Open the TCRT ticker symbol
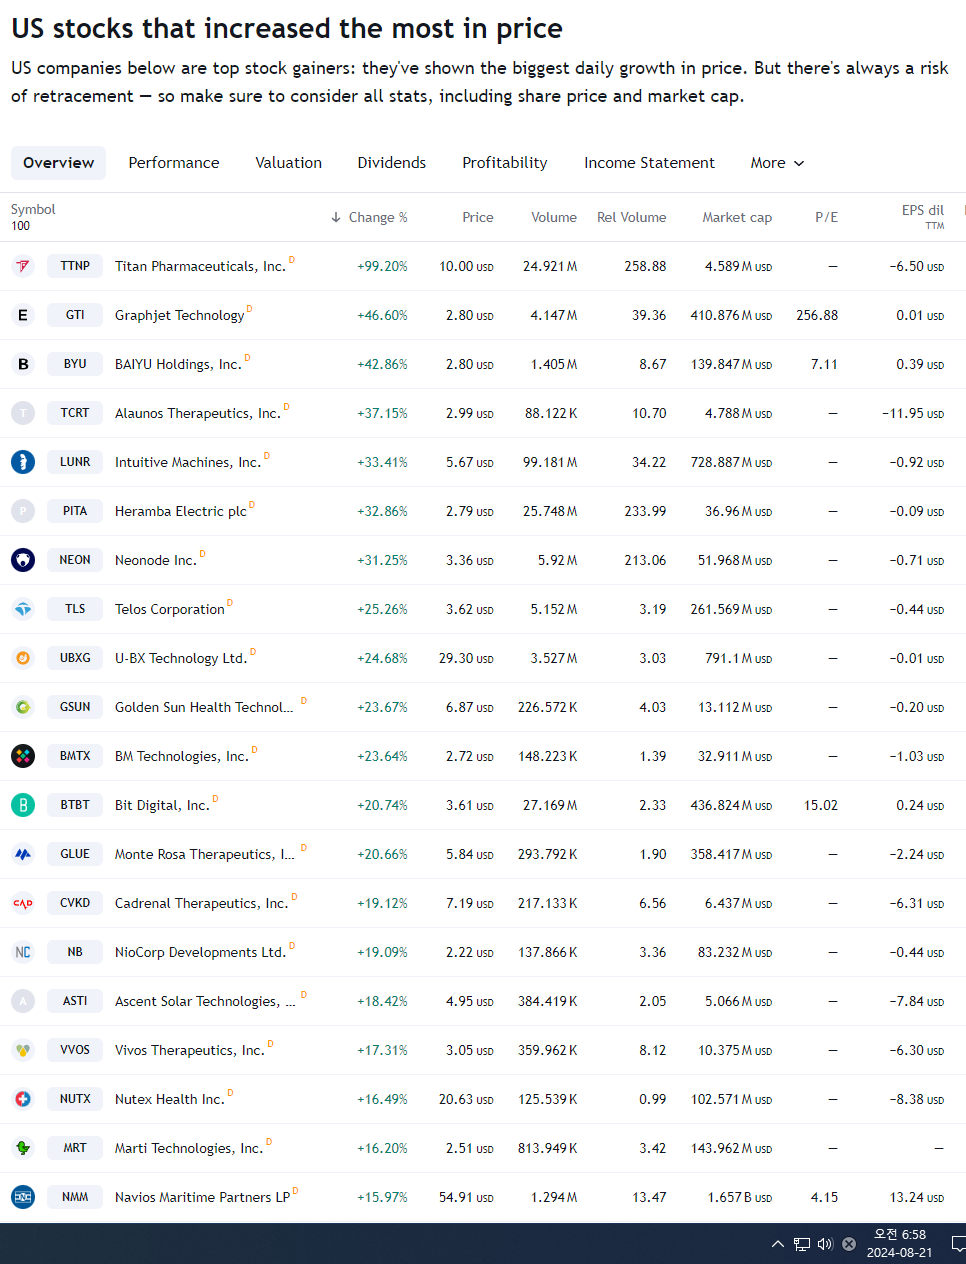Image resolution: width=966 pixels, height=1264 pixels. [x=75, y=413]
